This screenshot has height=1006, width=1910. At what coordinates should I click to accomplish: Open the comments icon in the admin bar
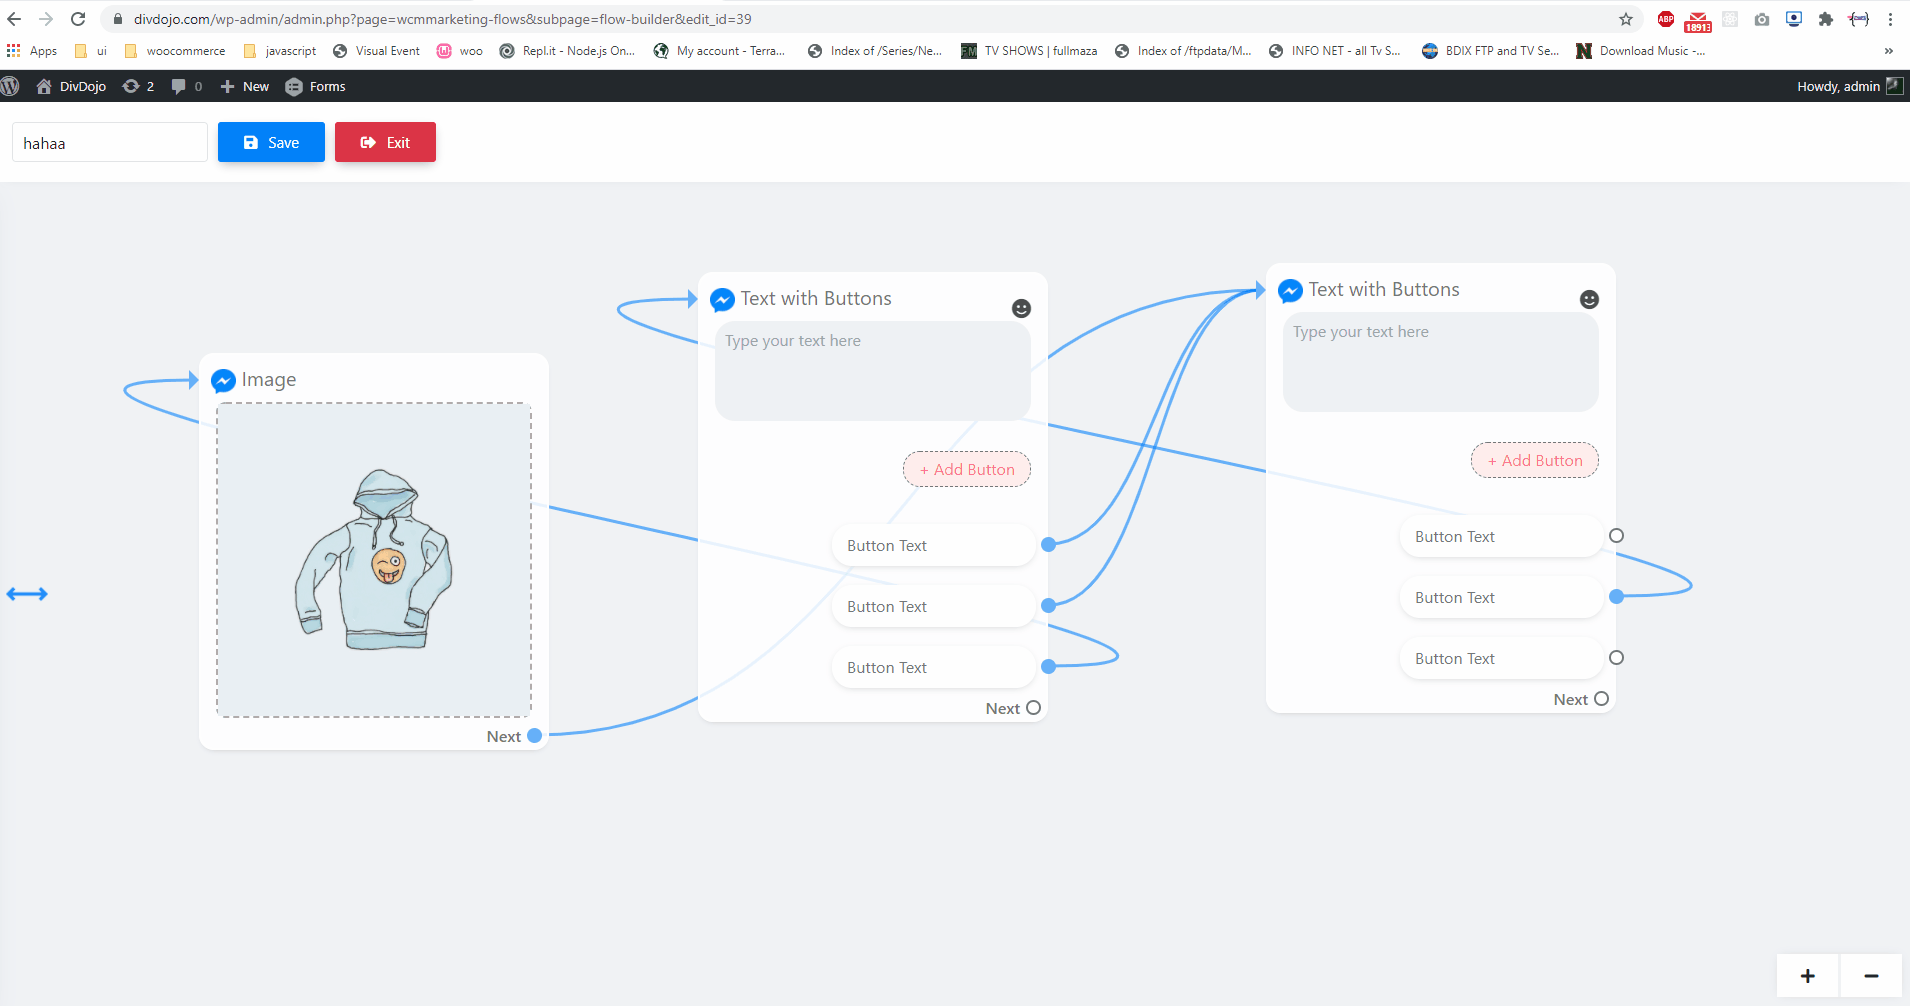click(x=180, y=86)
